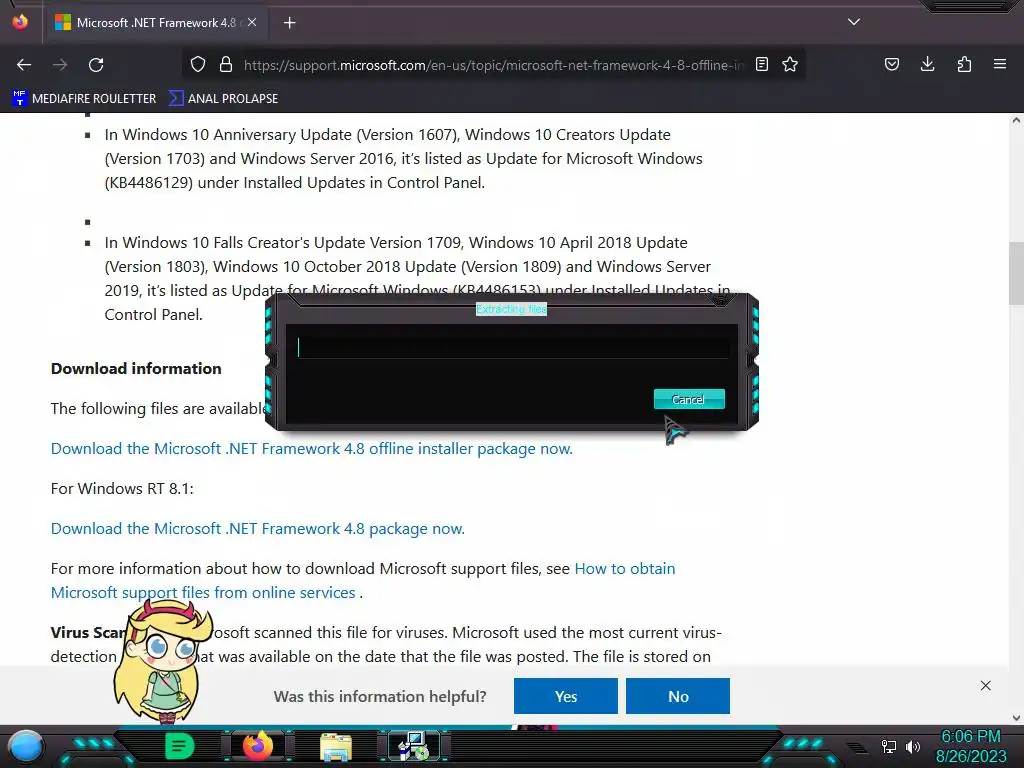Viewport: 1024px width, 768px height.
Task: Open the second bookmark in bookmarks toolbar
Action: (223, 99)
